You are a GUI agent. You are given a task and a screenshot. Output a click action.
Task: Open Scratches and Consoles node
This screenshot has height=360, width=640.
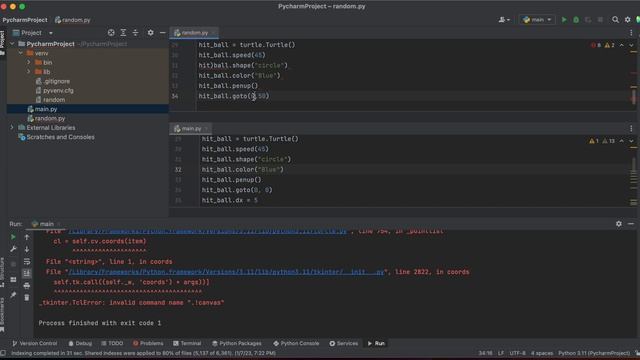[56, 137]
